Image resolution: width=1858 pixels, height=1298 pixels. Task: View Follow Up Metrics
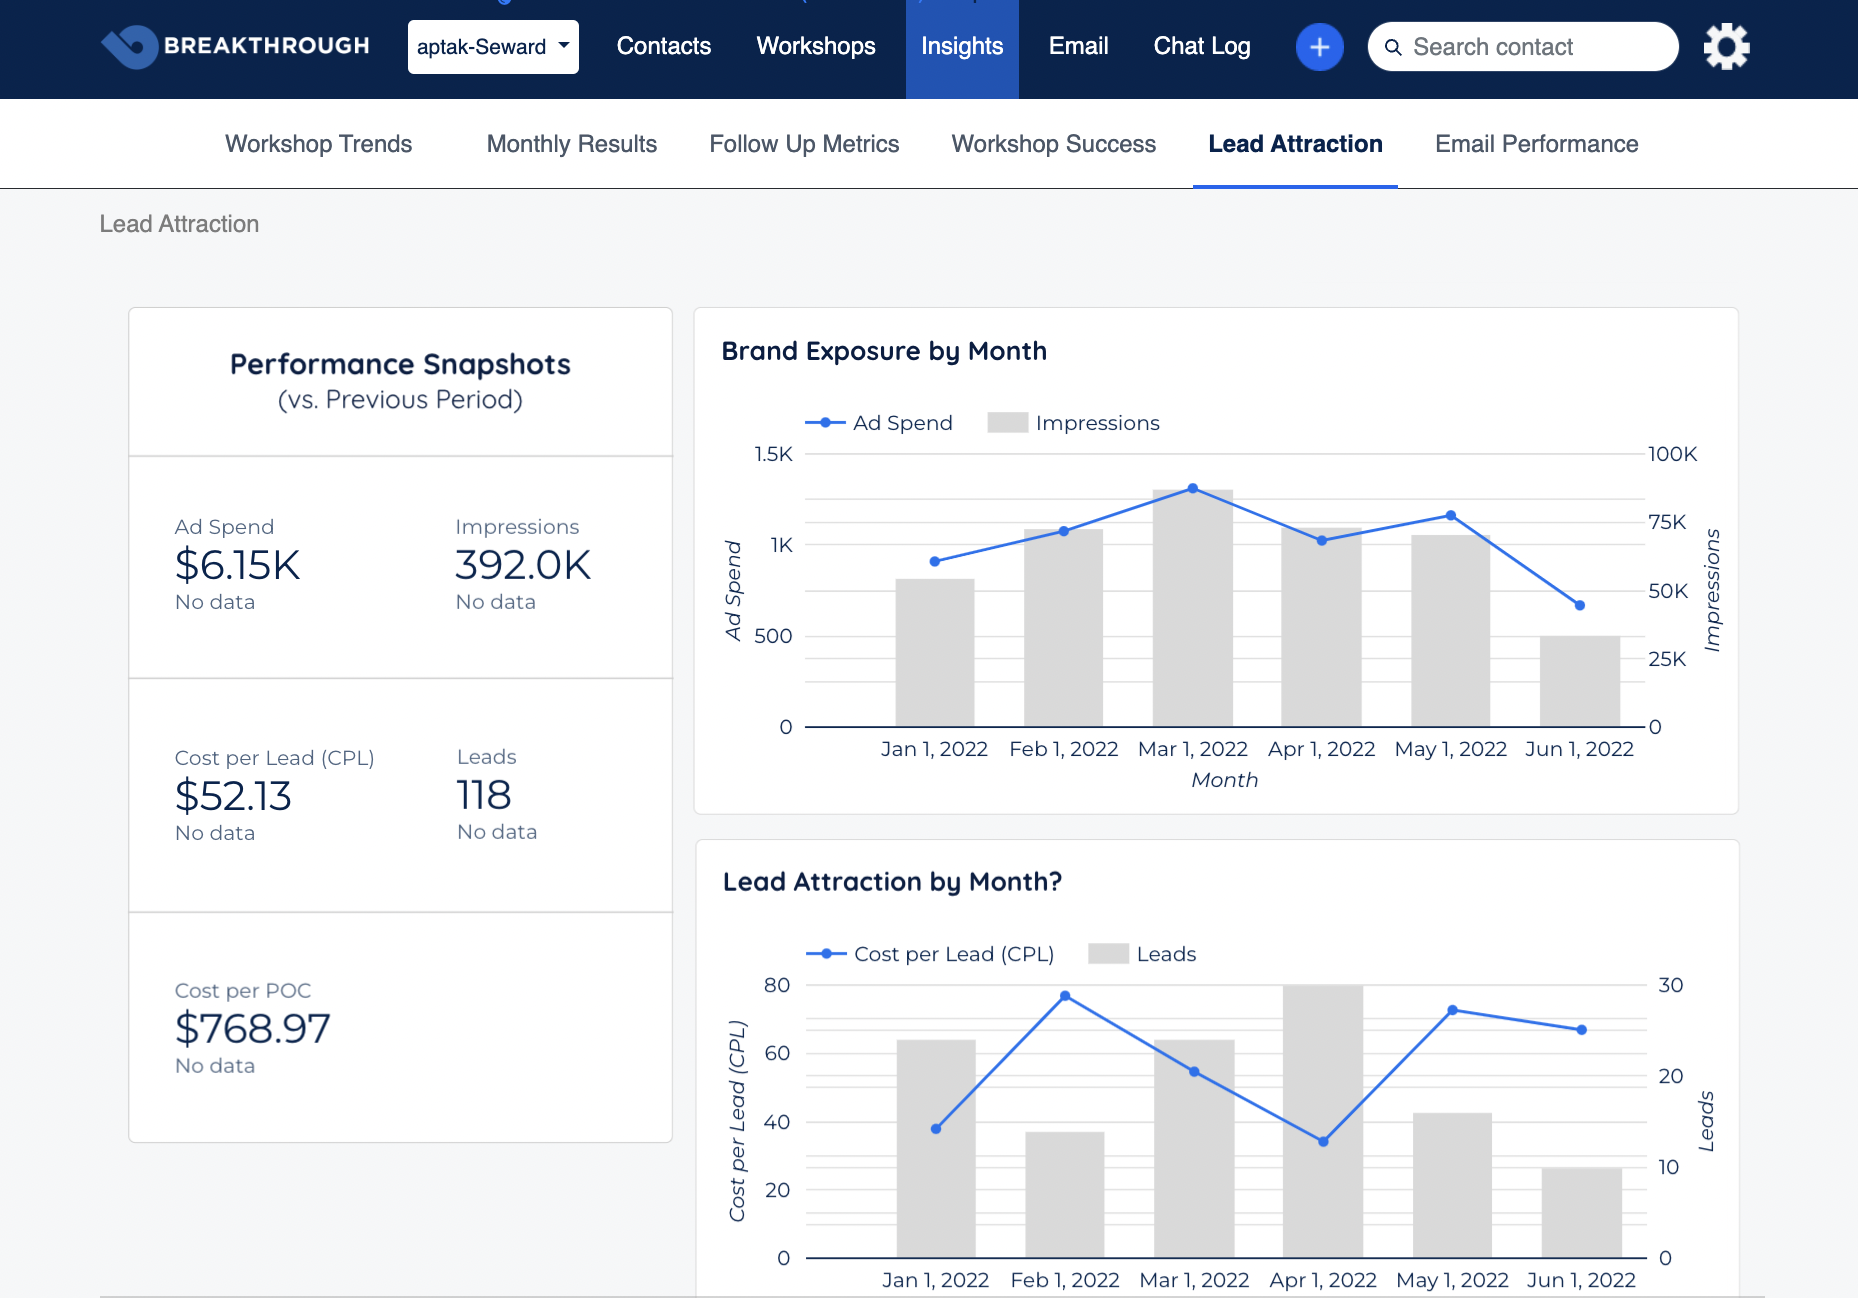pos(804,144)
